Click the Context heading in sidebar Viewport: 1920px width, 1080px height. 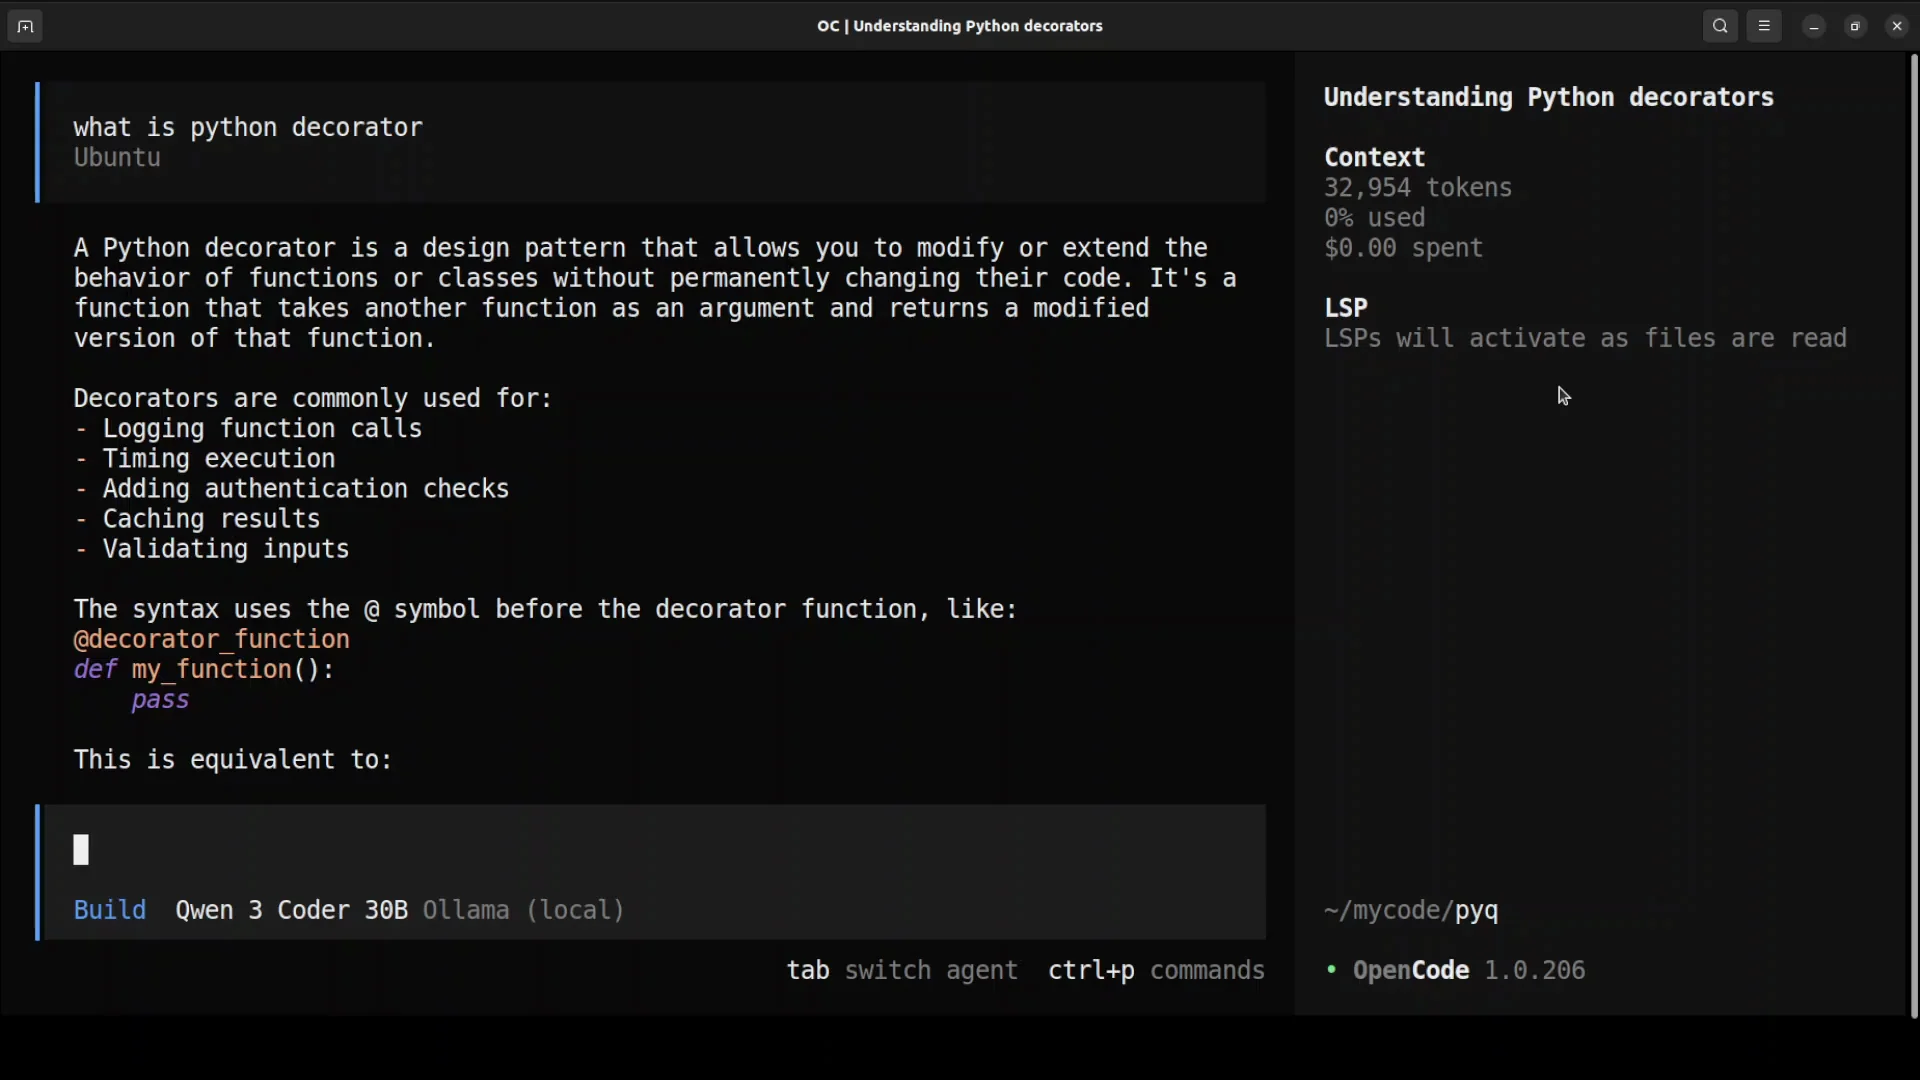point(1375,157)
